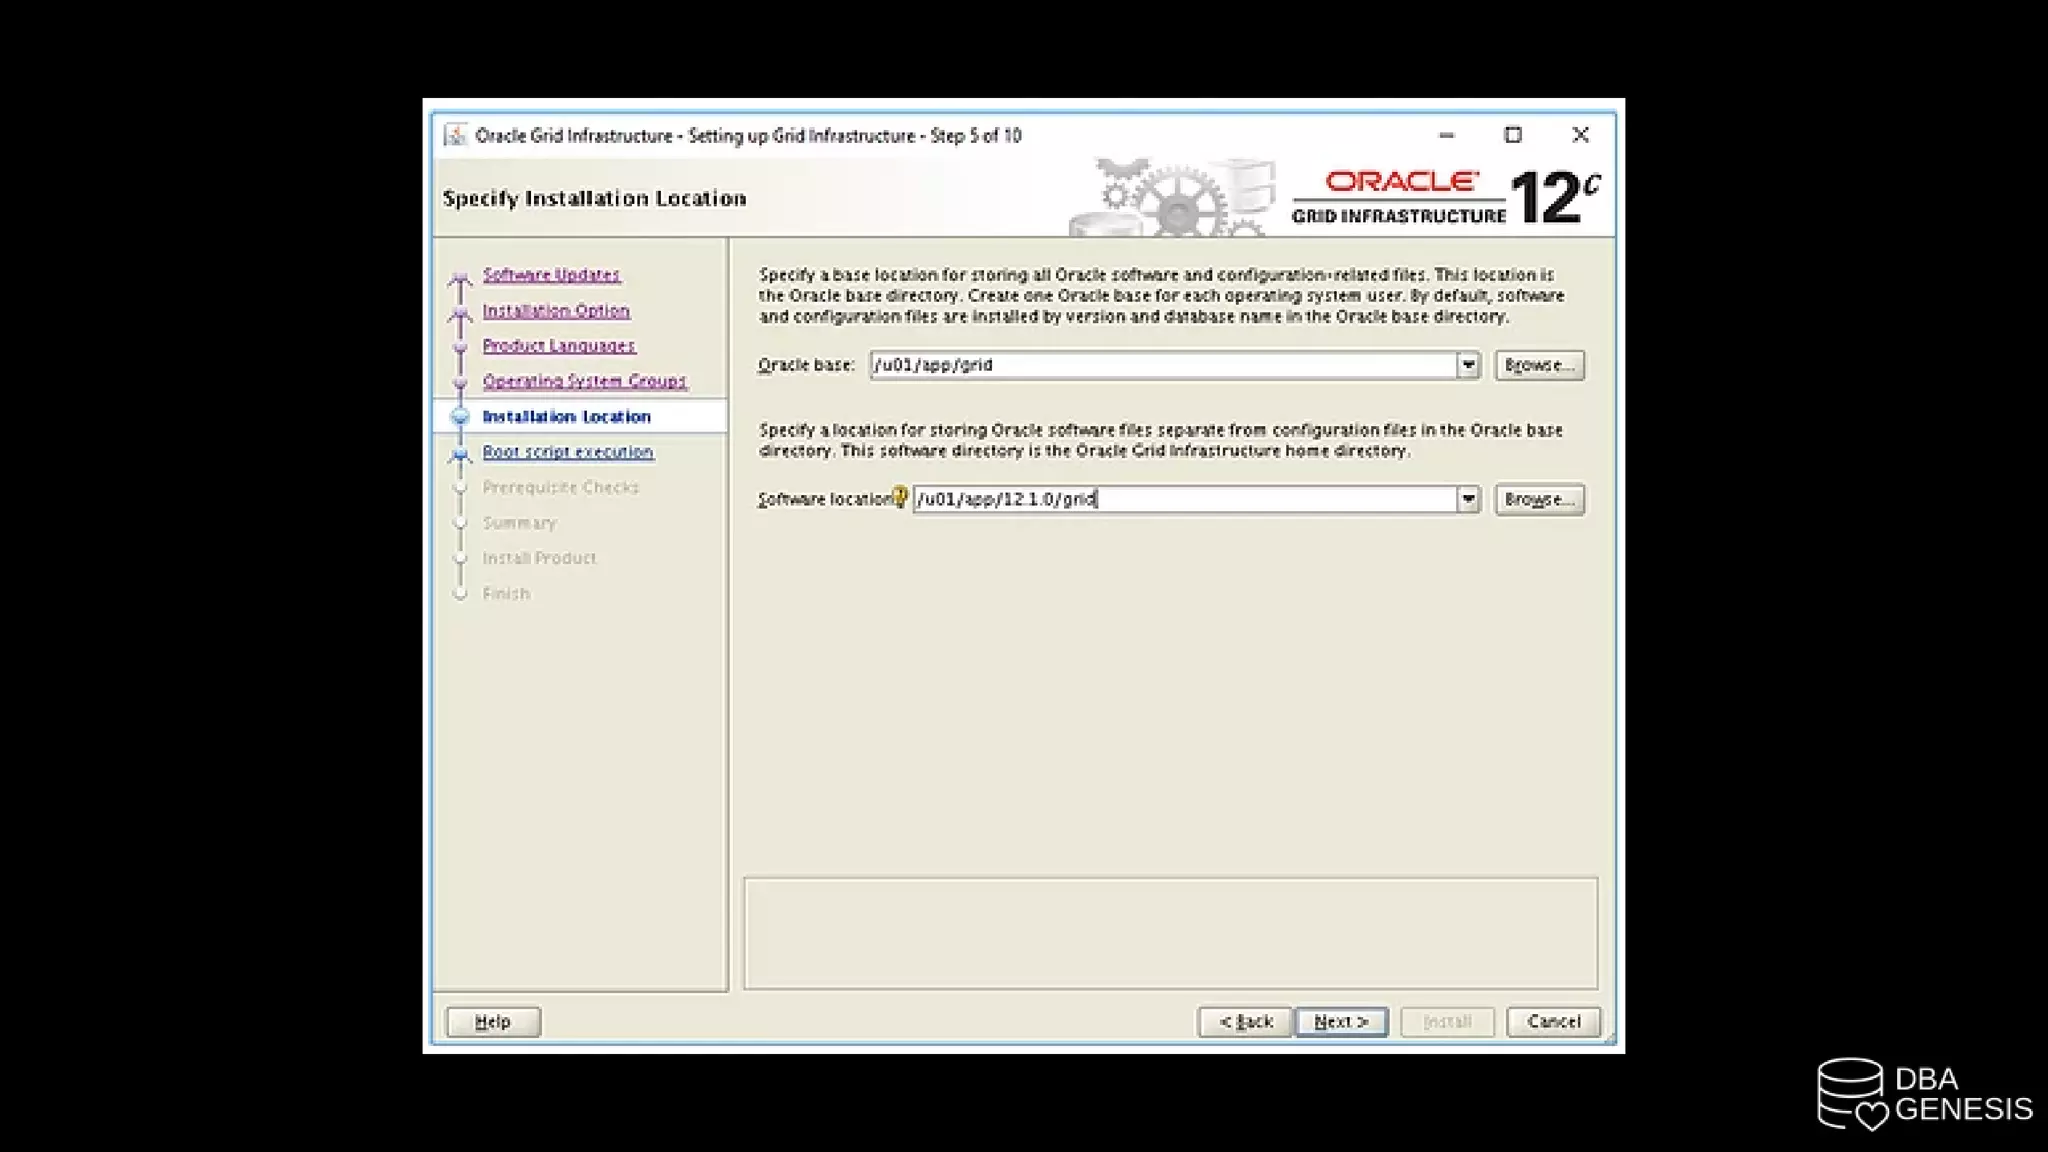Click the lightbulb hint icon beside Software location
2048x1152 pixels.
point(899,496)
